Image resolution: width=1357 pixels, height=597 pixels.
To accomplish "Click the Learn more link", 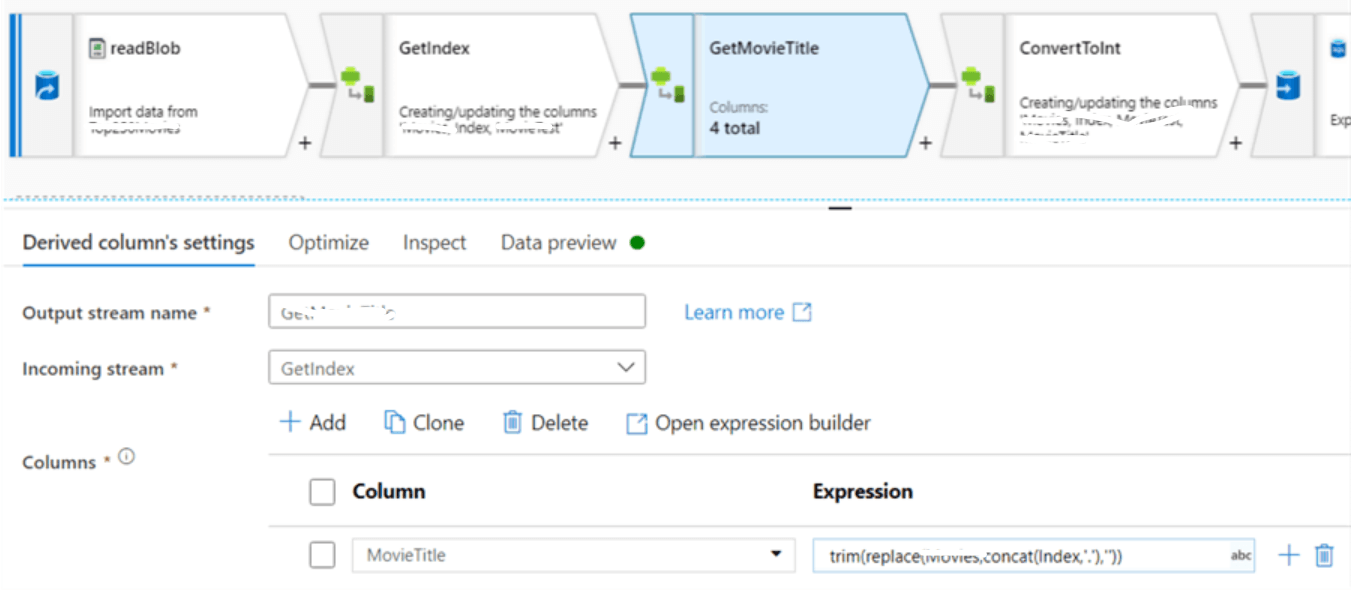I will click(736, 311).
